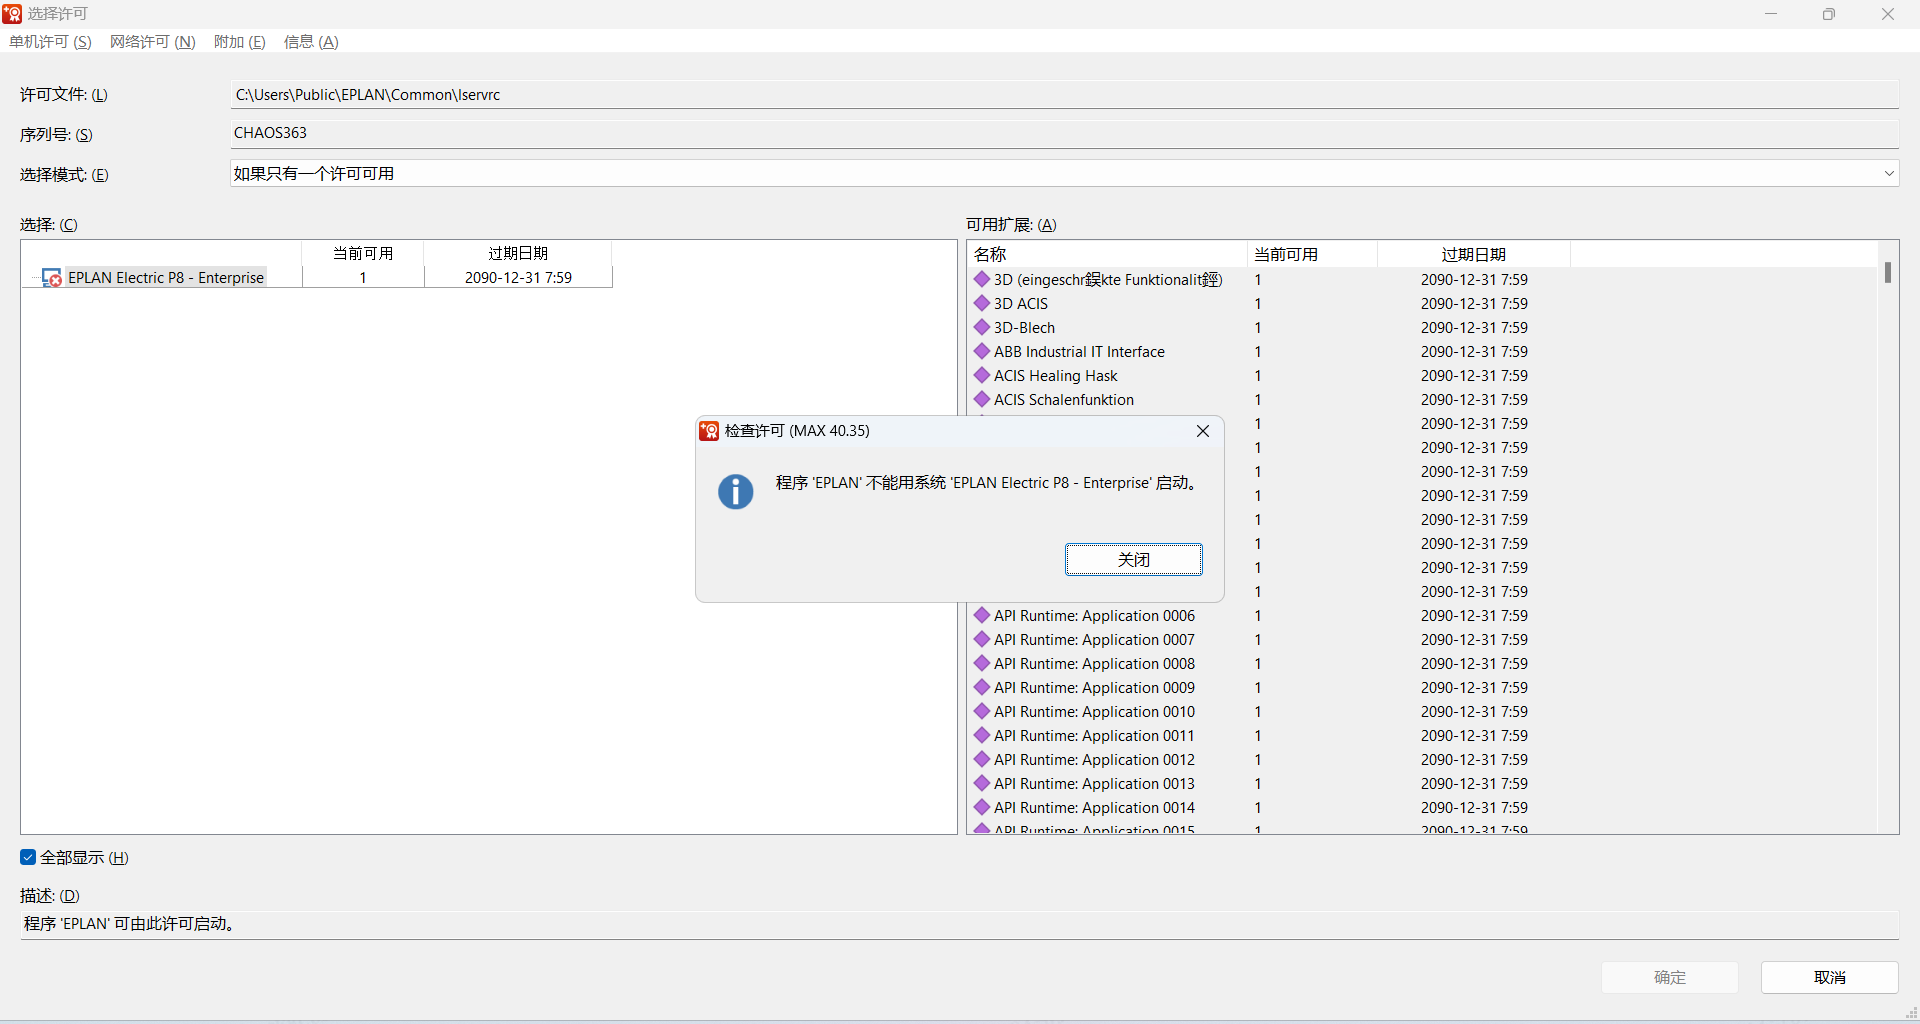The width and height of the screenshot is (1920, 1024).
Task: Click the diamond icon beside 3D-Blech
Action: [x=982, y=327]
